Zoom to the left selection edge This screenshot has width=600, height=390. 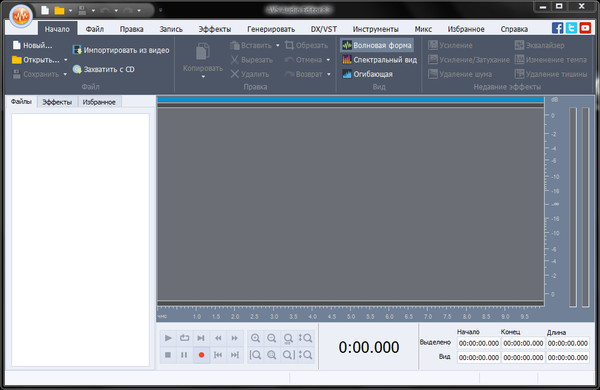pyautogui.click(x=255, y=355)
